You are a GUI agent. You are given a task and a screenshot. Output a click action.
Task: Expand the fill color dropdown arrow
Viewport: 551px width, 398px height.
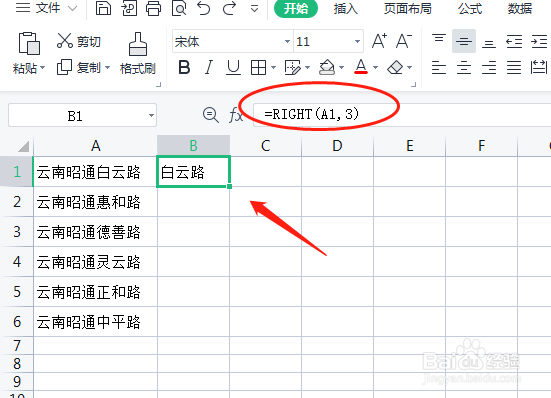click(x=342, y=67)
